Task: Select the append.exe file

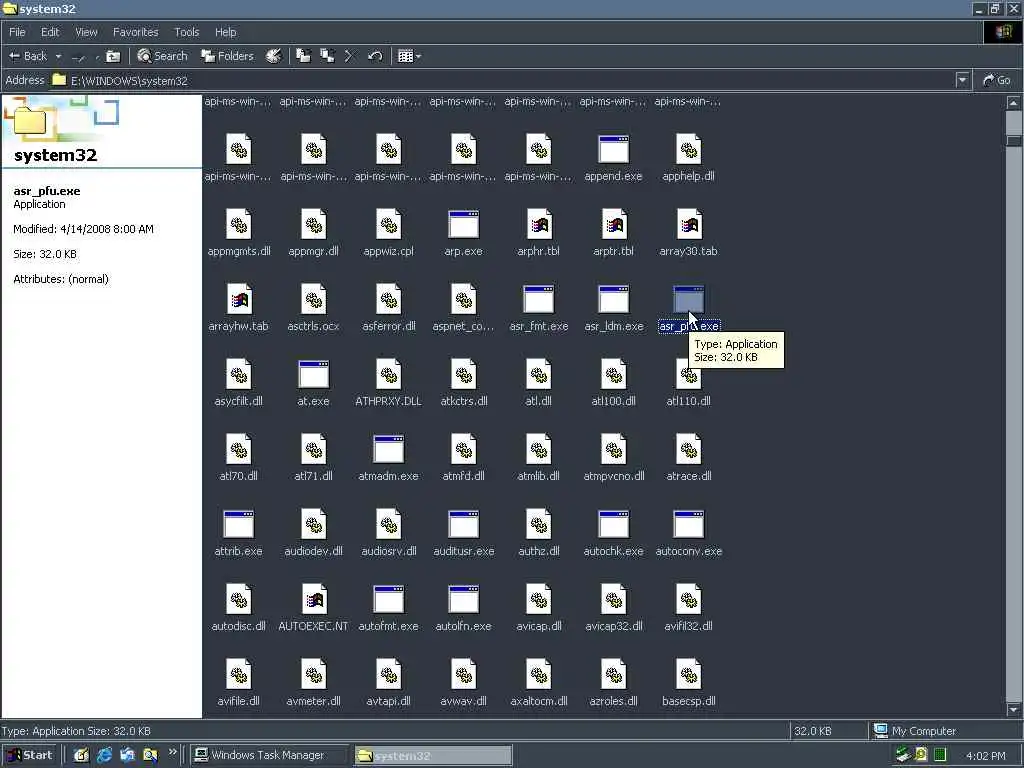Action: [x=613, y=158]
